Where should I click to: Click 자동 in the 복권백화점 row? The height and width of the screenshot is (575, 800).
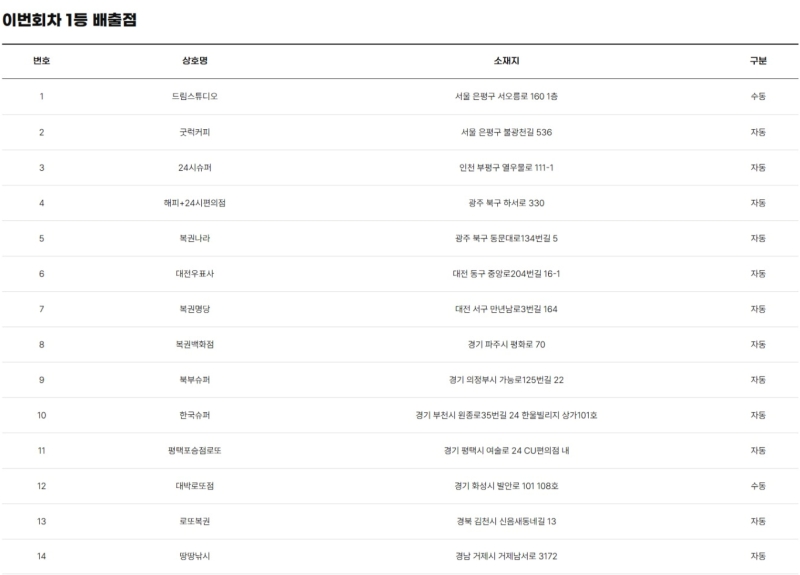coord(758,344)
